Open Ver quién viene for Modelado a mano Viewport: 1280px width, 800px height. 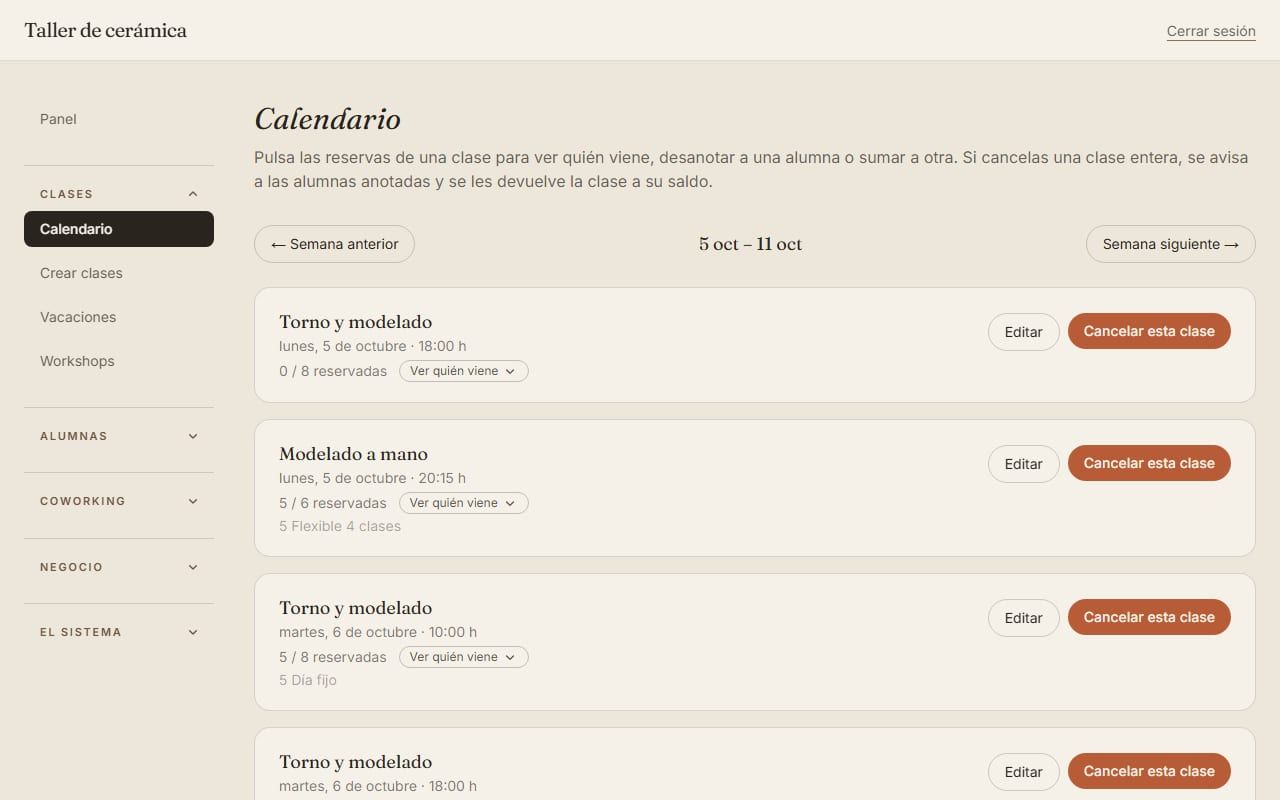tap(463, 503)
